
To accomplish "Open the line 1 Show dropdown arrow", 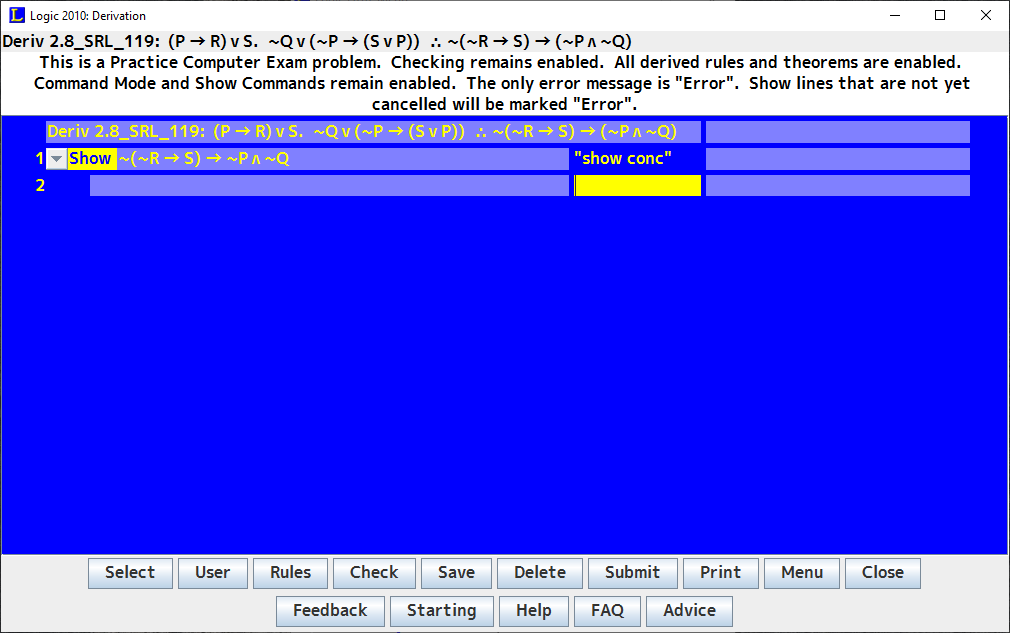I will [57, 159].
